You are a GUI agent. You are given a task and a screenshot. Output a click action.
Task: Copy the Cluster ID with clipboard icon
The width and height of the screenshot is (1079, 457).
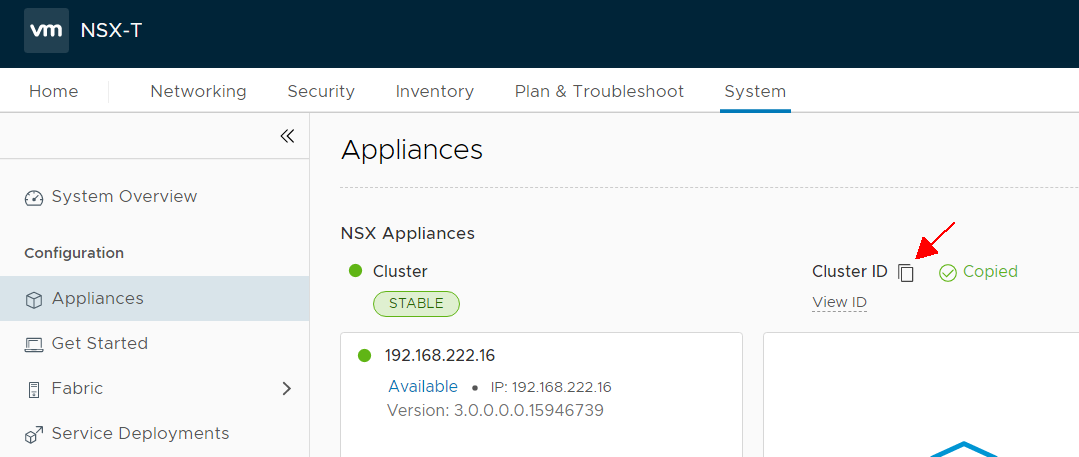906,273
